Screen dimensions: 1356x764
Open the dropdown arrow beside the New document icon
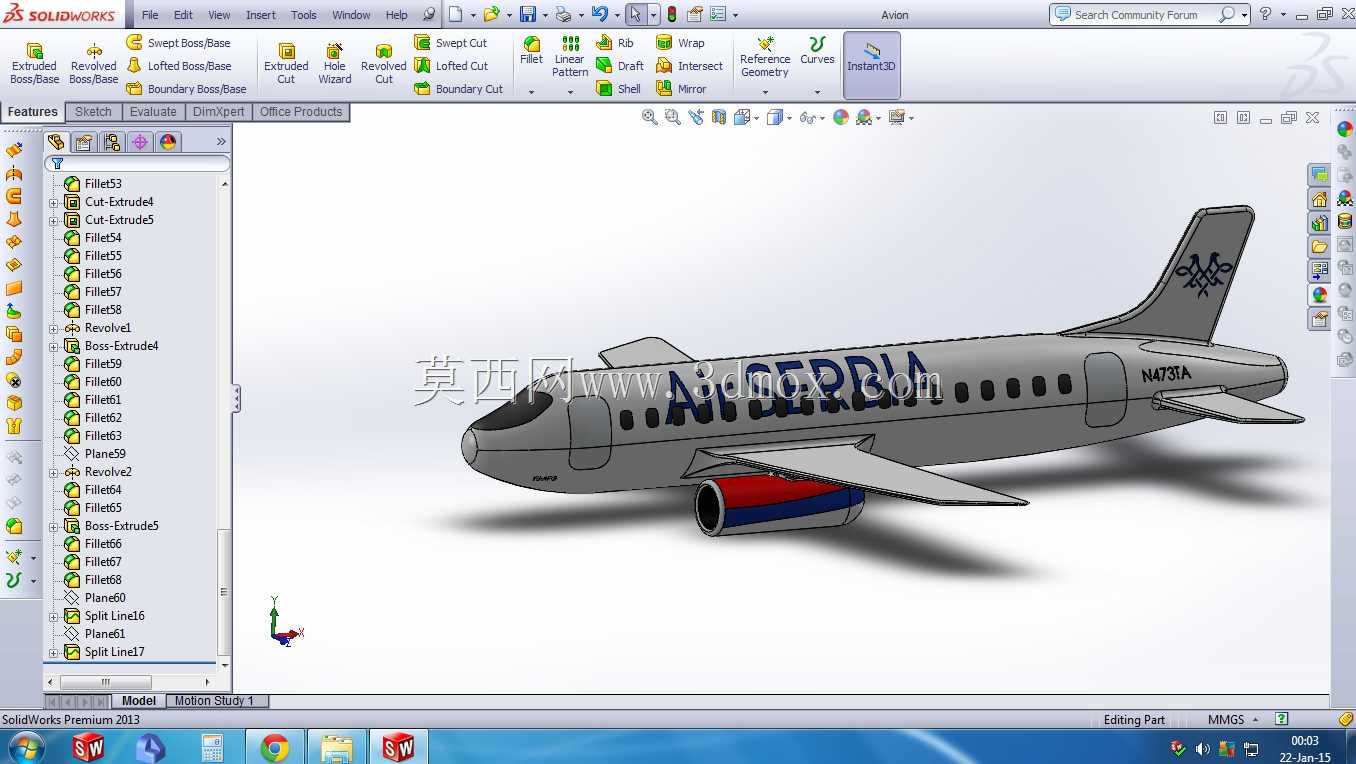tap(473, 15)
